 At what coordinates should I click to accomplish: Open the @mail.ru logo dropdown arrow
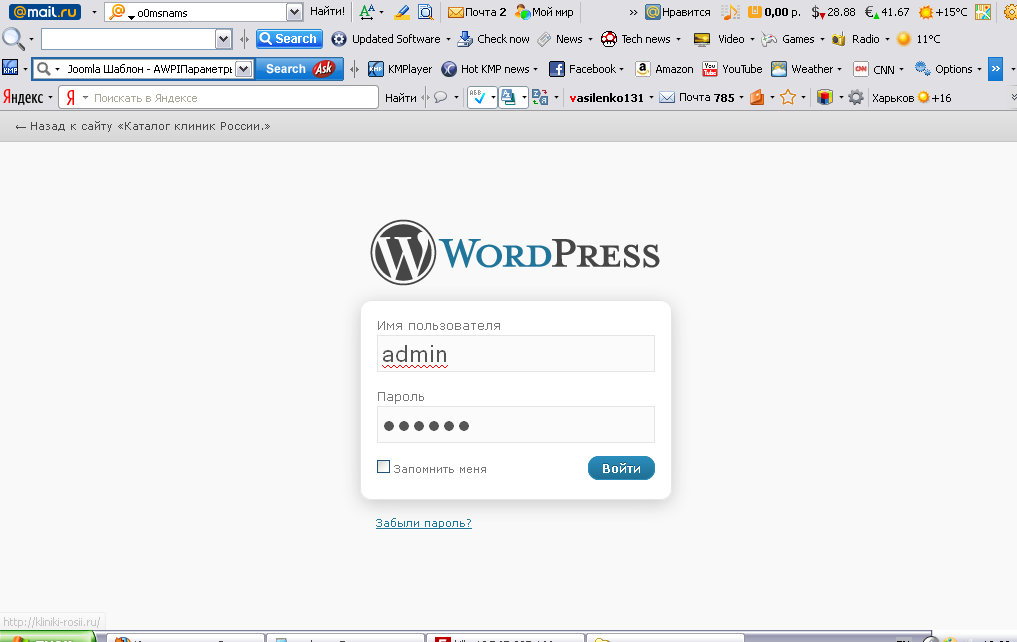pyautogui.click(x=94, y=12)
